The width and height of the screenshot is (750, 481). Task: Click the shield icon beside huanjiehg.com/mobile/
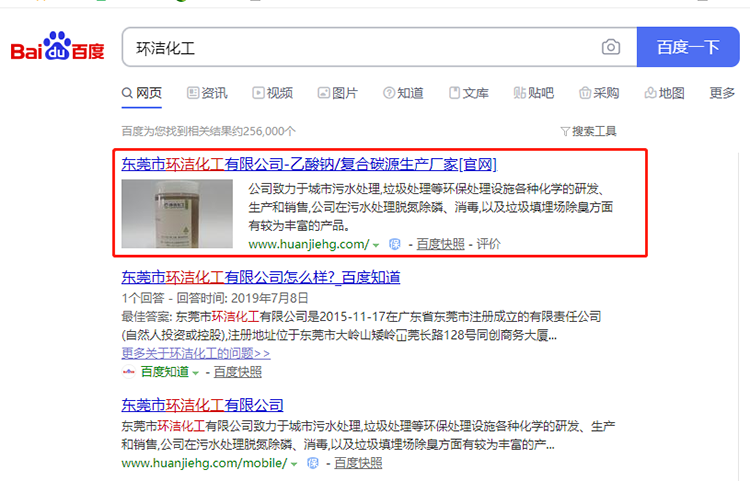click(313, 464)
